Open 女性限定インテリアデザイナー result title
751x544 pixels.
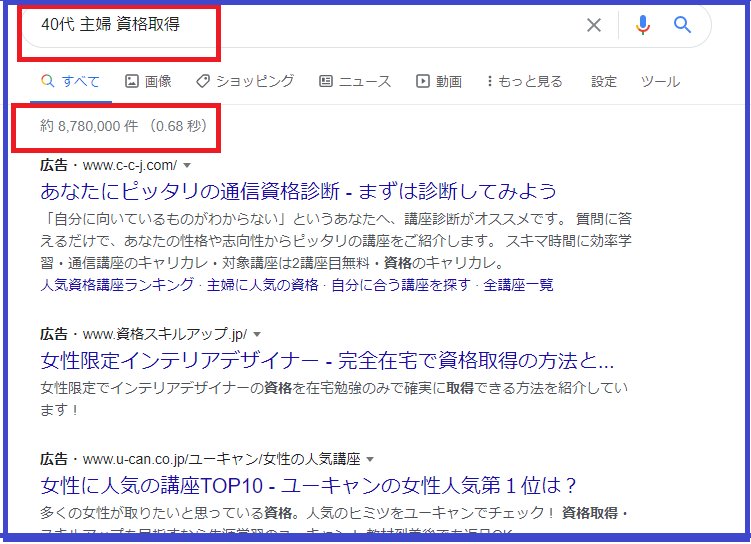(x=327, y=360)
